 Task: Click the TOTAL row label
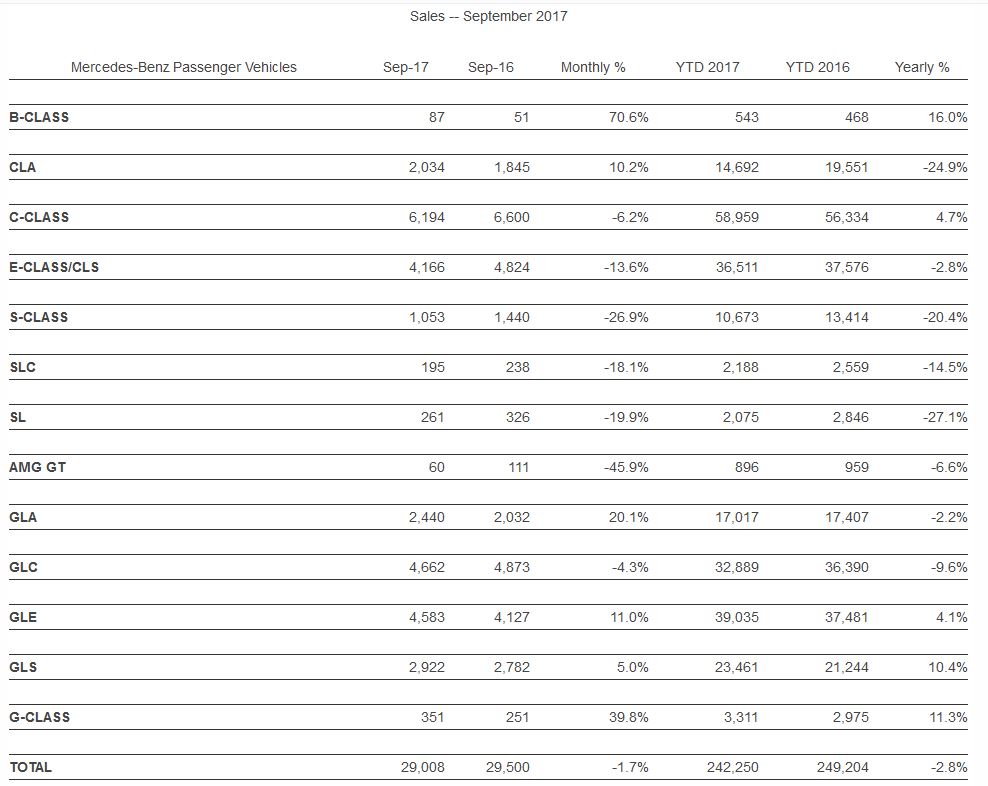[x=30, y=767]
